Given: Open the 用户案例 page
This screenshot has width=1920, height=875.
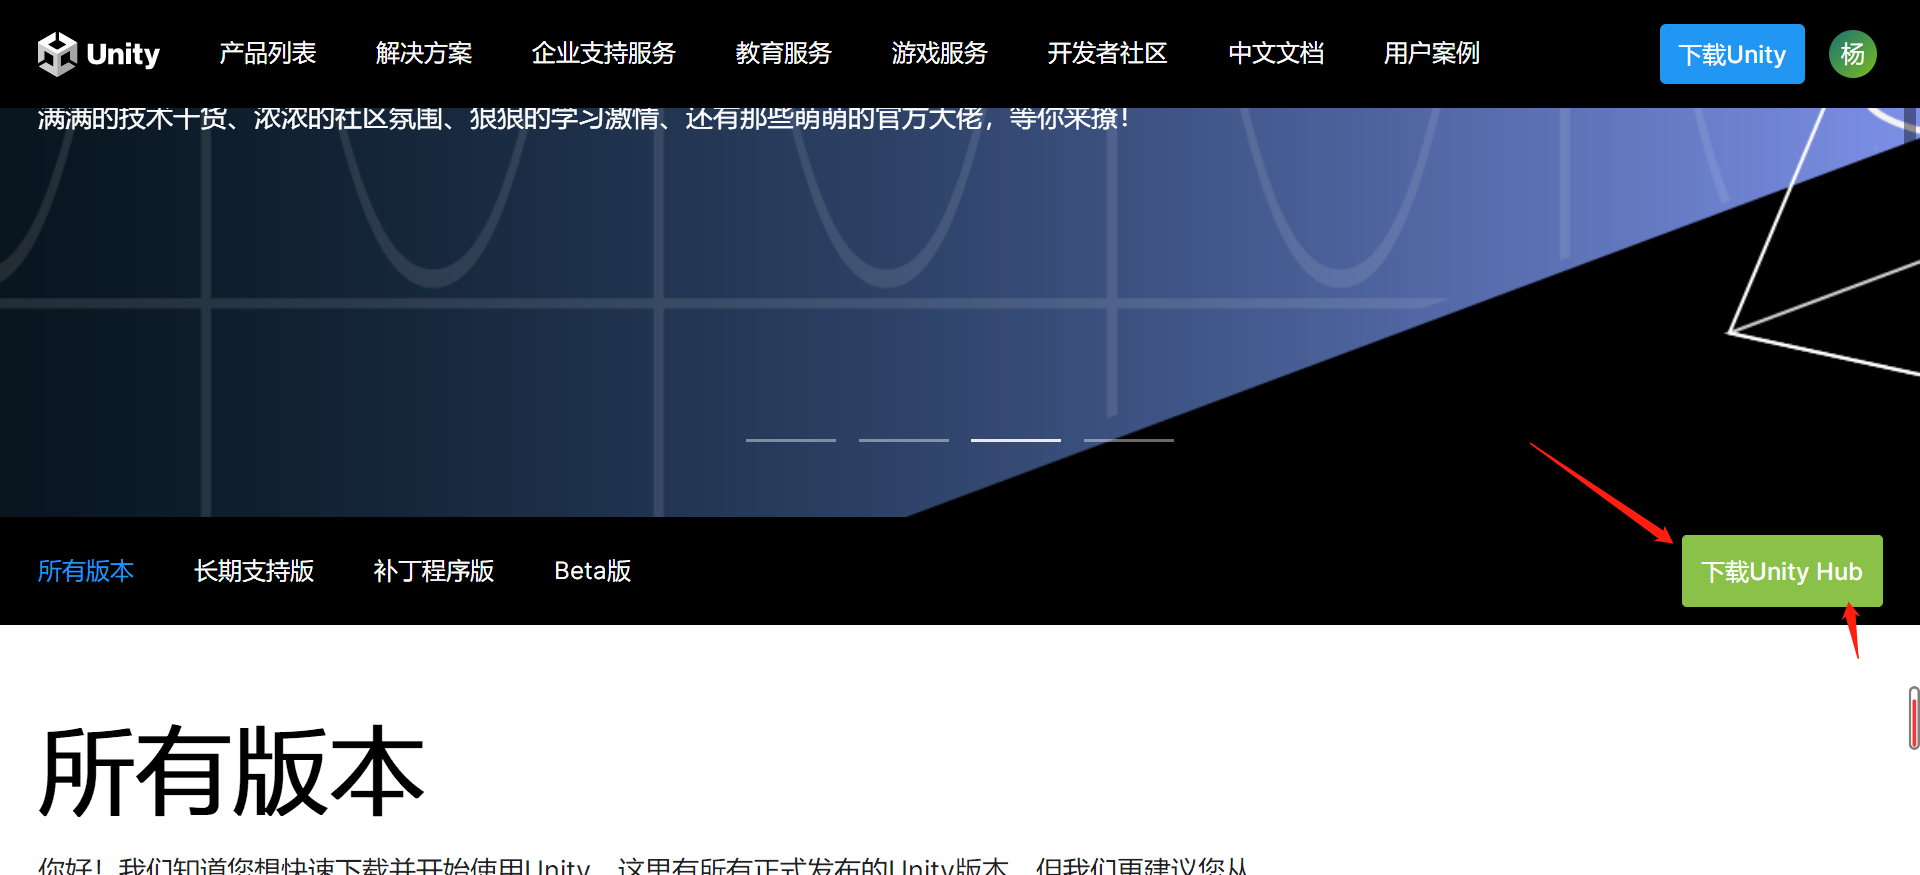Looking at the screenshot, I should [1432, 53].
